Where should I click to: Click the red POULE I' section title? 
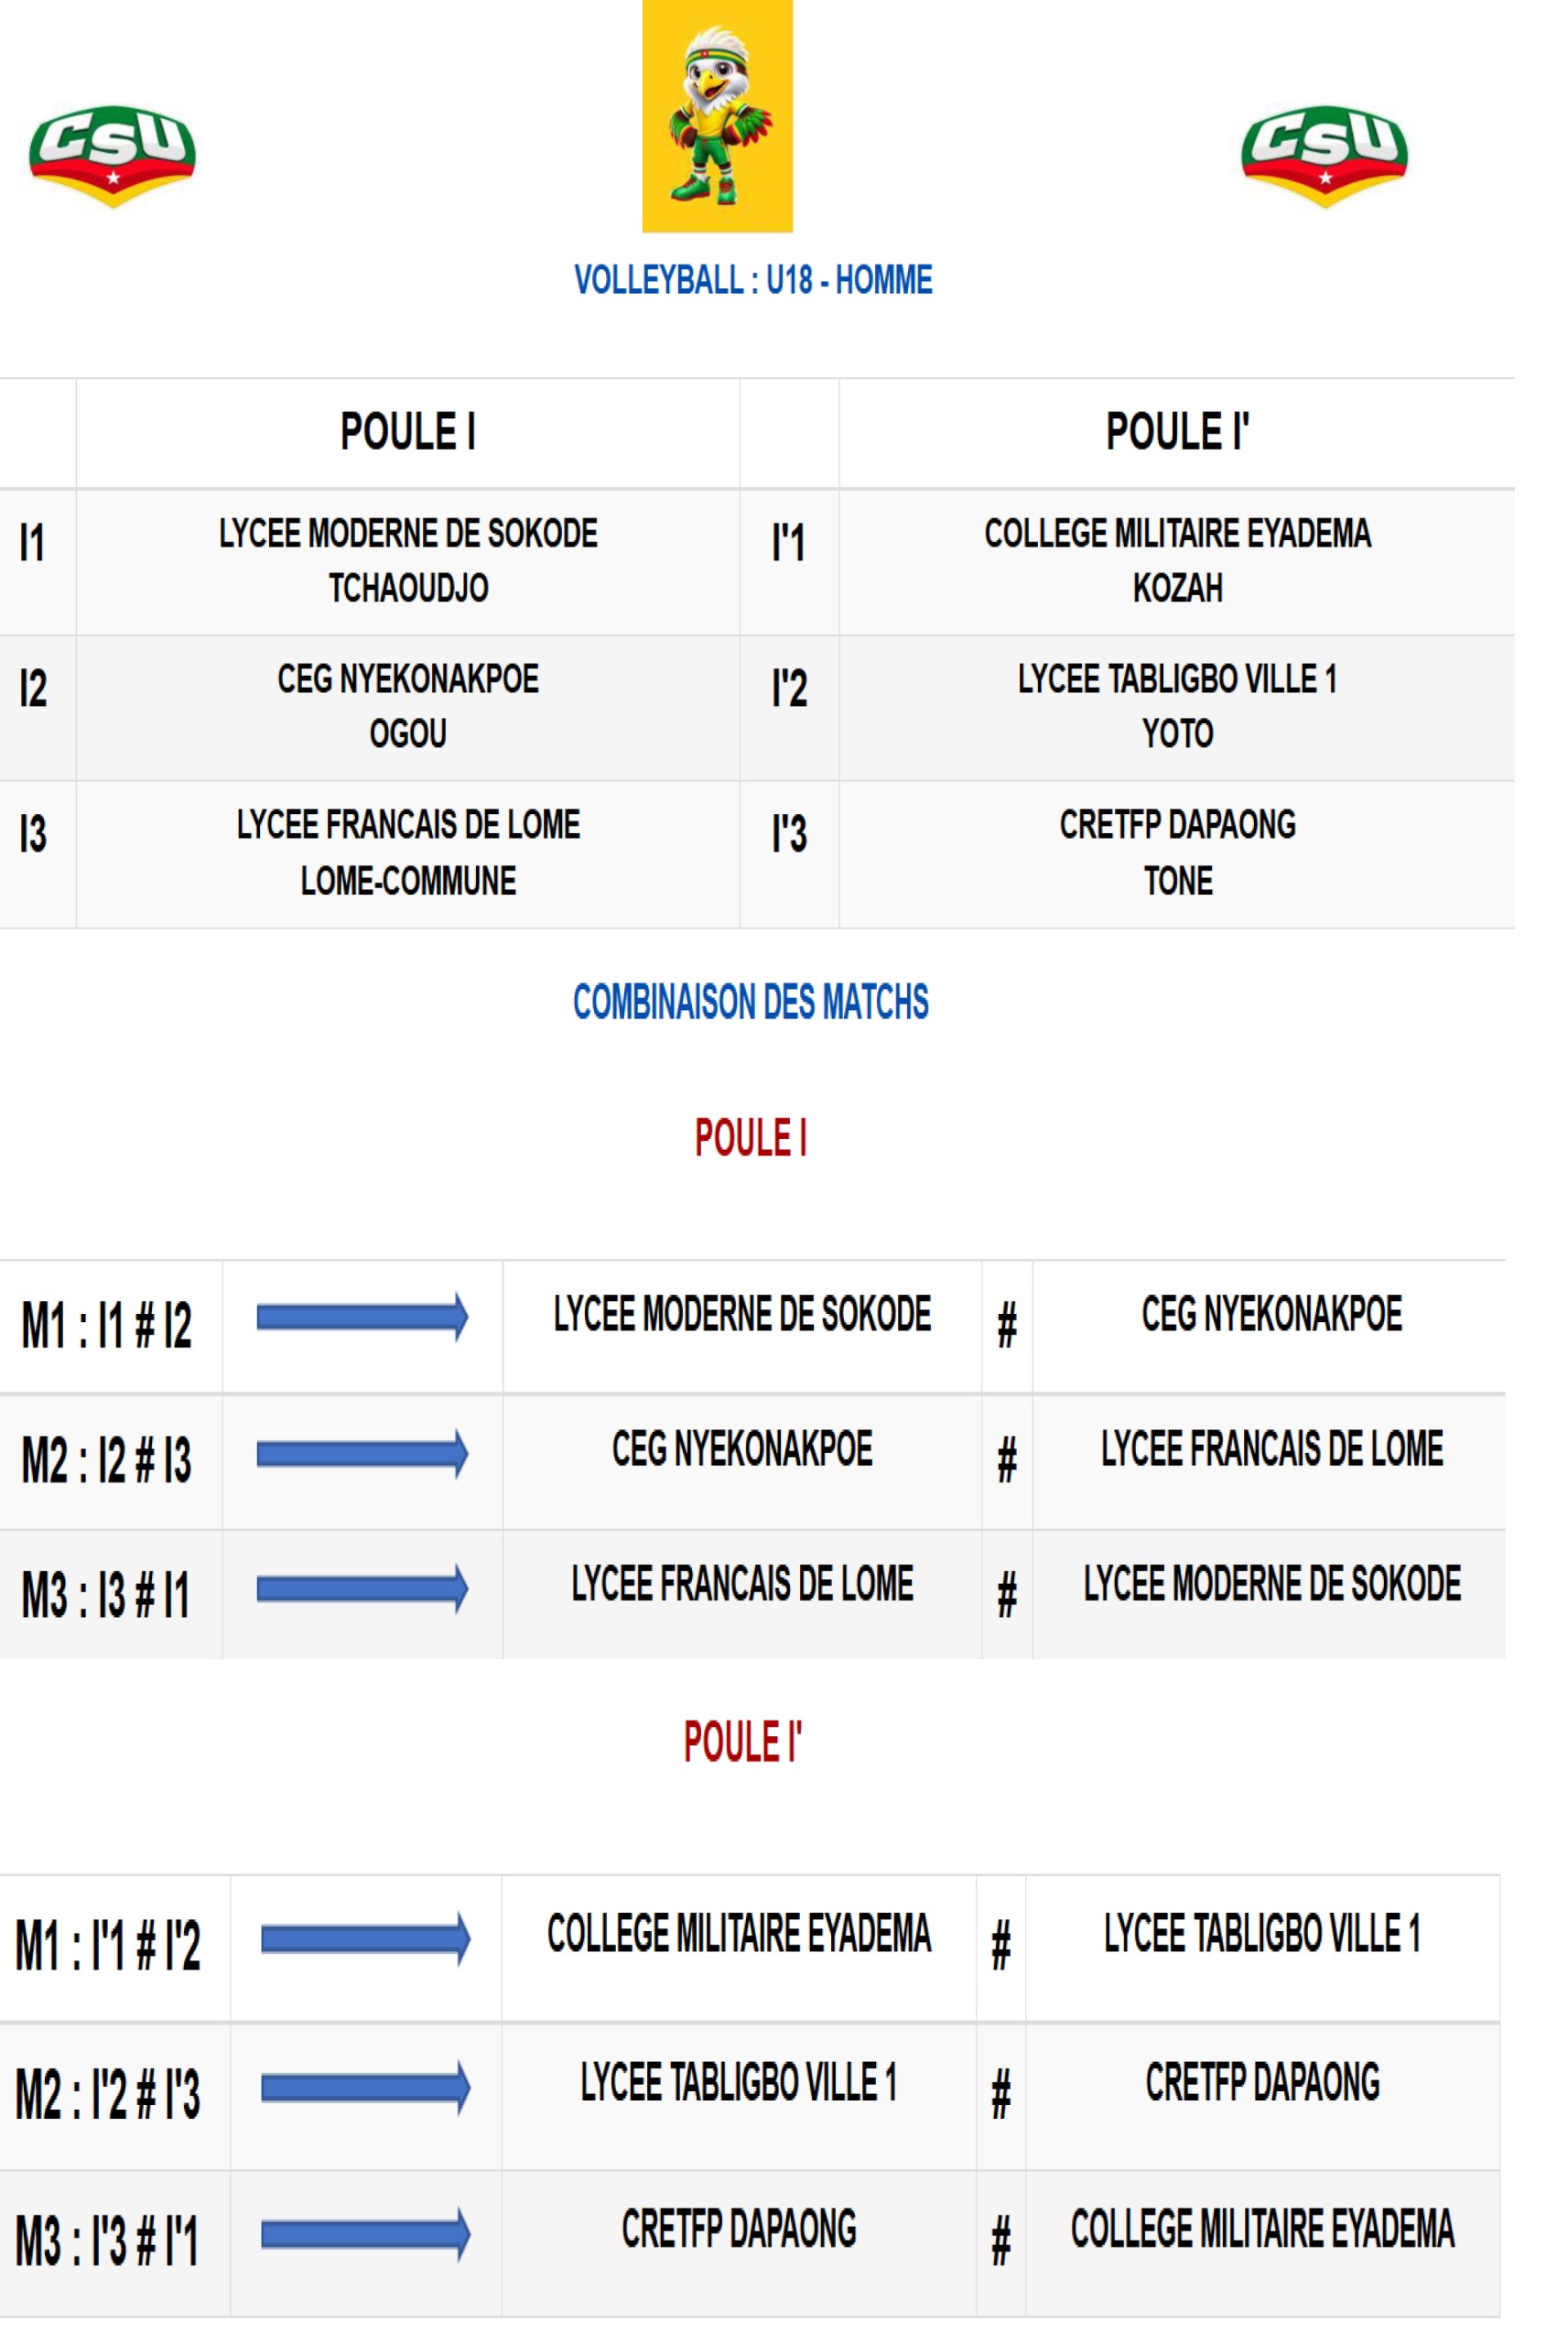(x=743, y=1741)
